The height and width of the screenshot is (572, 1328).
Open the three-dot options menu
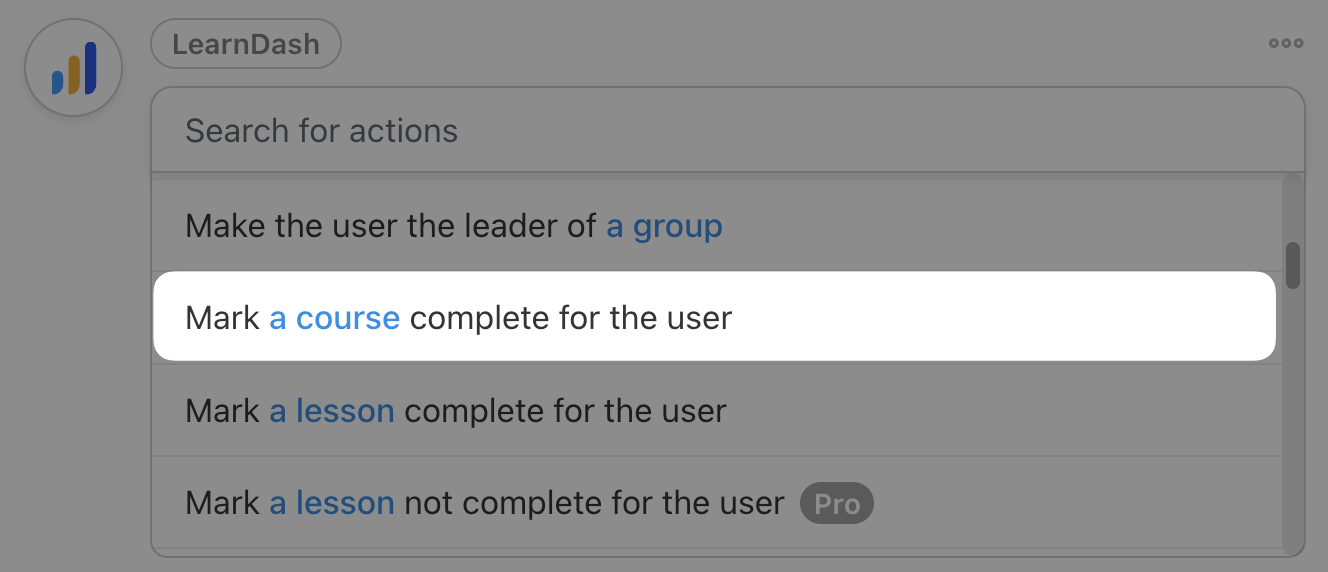pyautogui.click(x=1285, y=43)
